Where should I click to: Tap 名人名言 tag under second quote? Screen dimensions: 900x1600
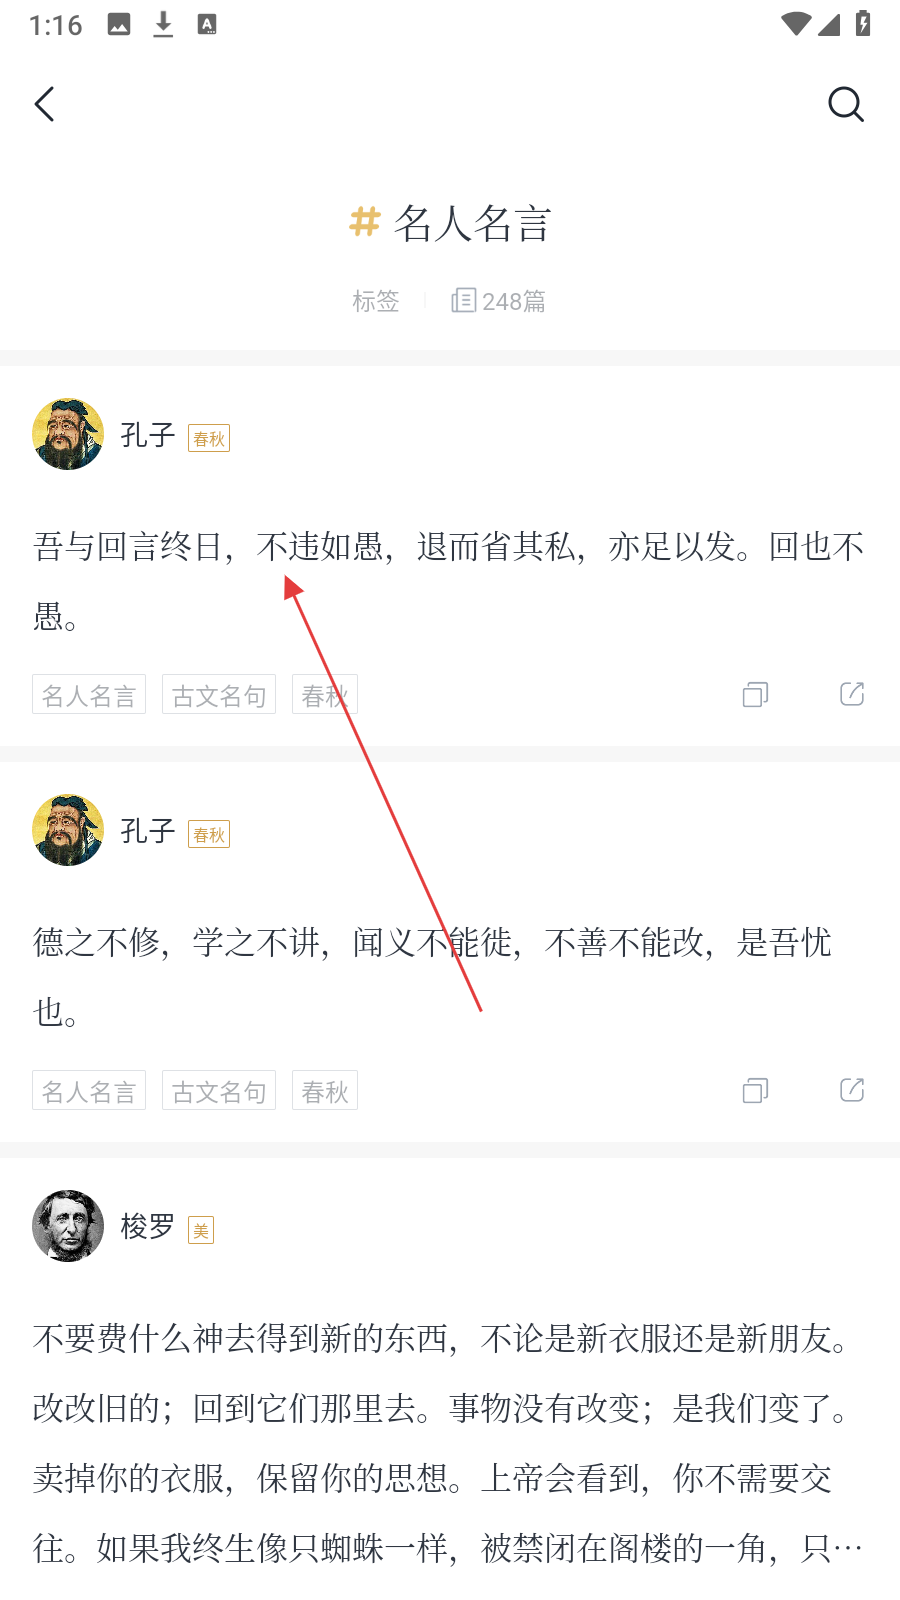89,1091
